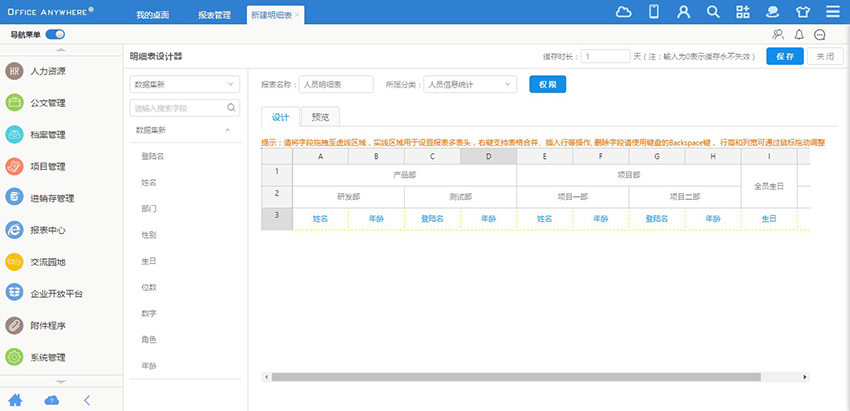The image size is (850, 411).
Task: Click the hamburger menu icon top right
Action: 832,12
